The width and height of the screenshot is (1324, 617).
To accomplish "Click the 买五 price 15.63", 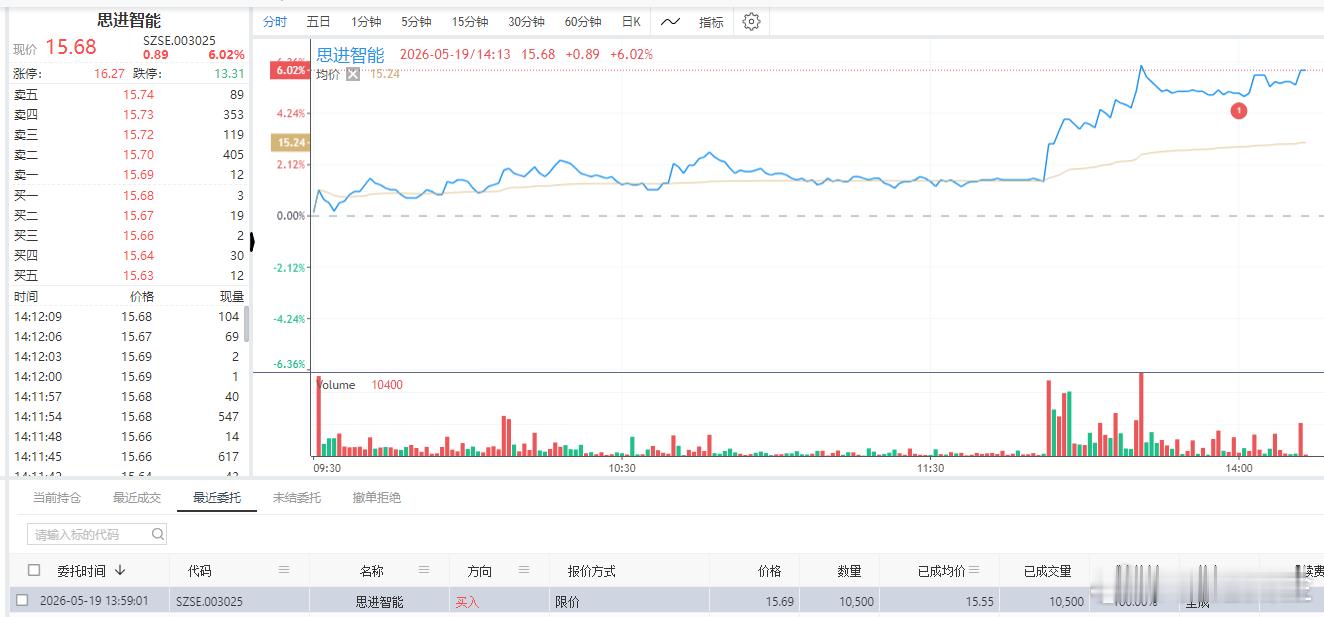I will [x=138, y=275].
